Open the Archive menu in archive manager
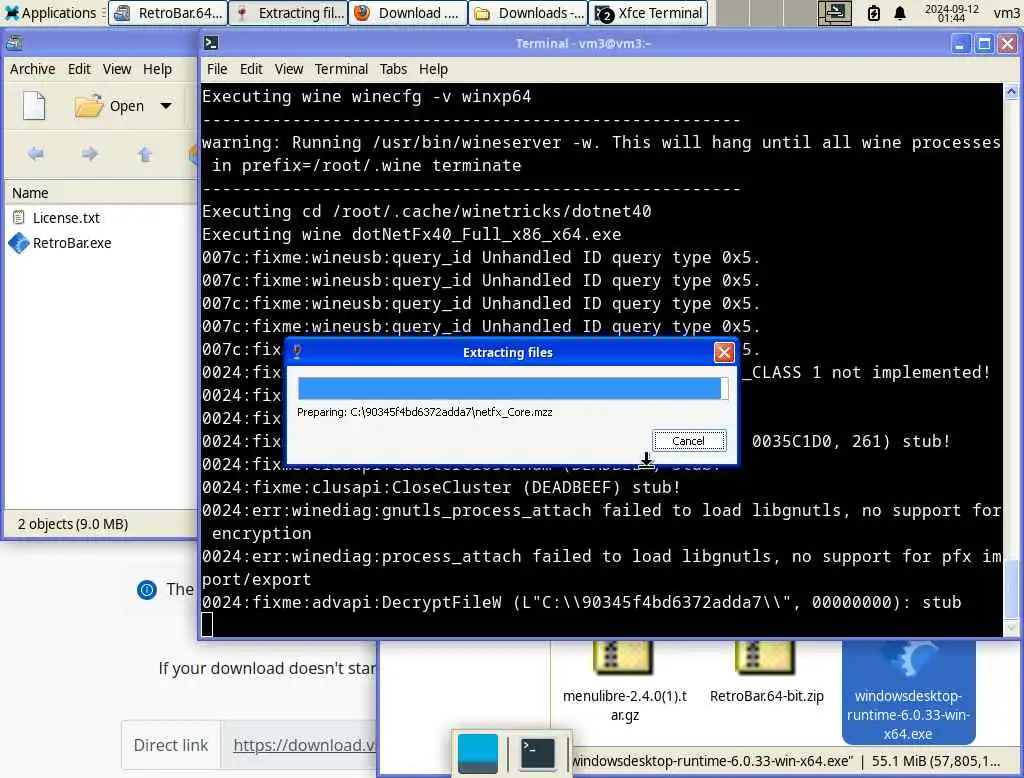The height and width of the screenshot is (778, 1024). pos(33,69)
